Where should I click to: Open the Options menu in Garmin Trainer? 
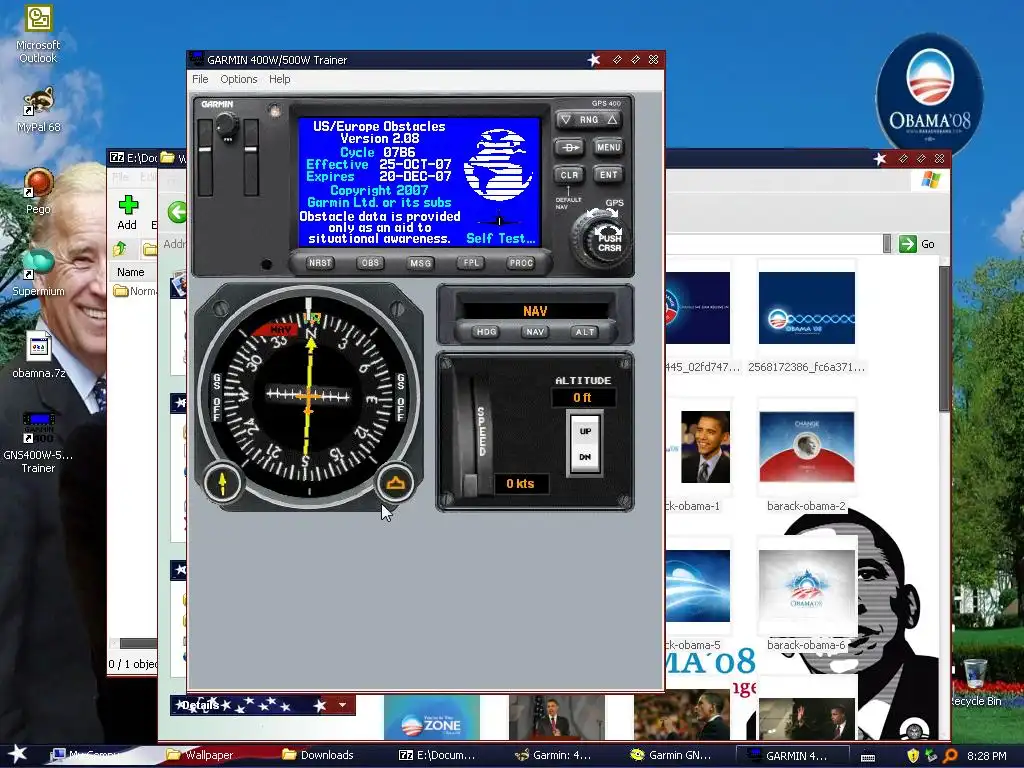[238, 79]
